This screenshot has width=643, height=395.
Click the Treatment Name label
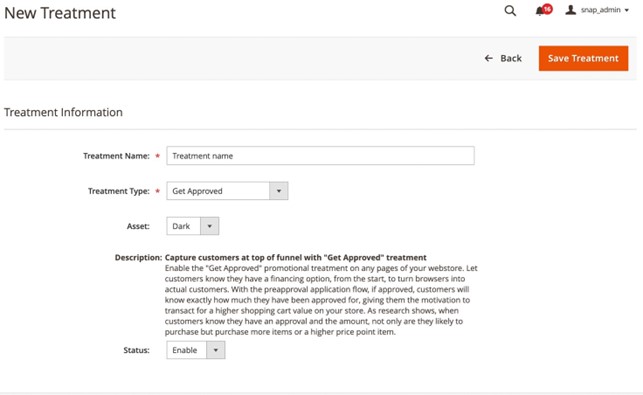tap(116, 156)
